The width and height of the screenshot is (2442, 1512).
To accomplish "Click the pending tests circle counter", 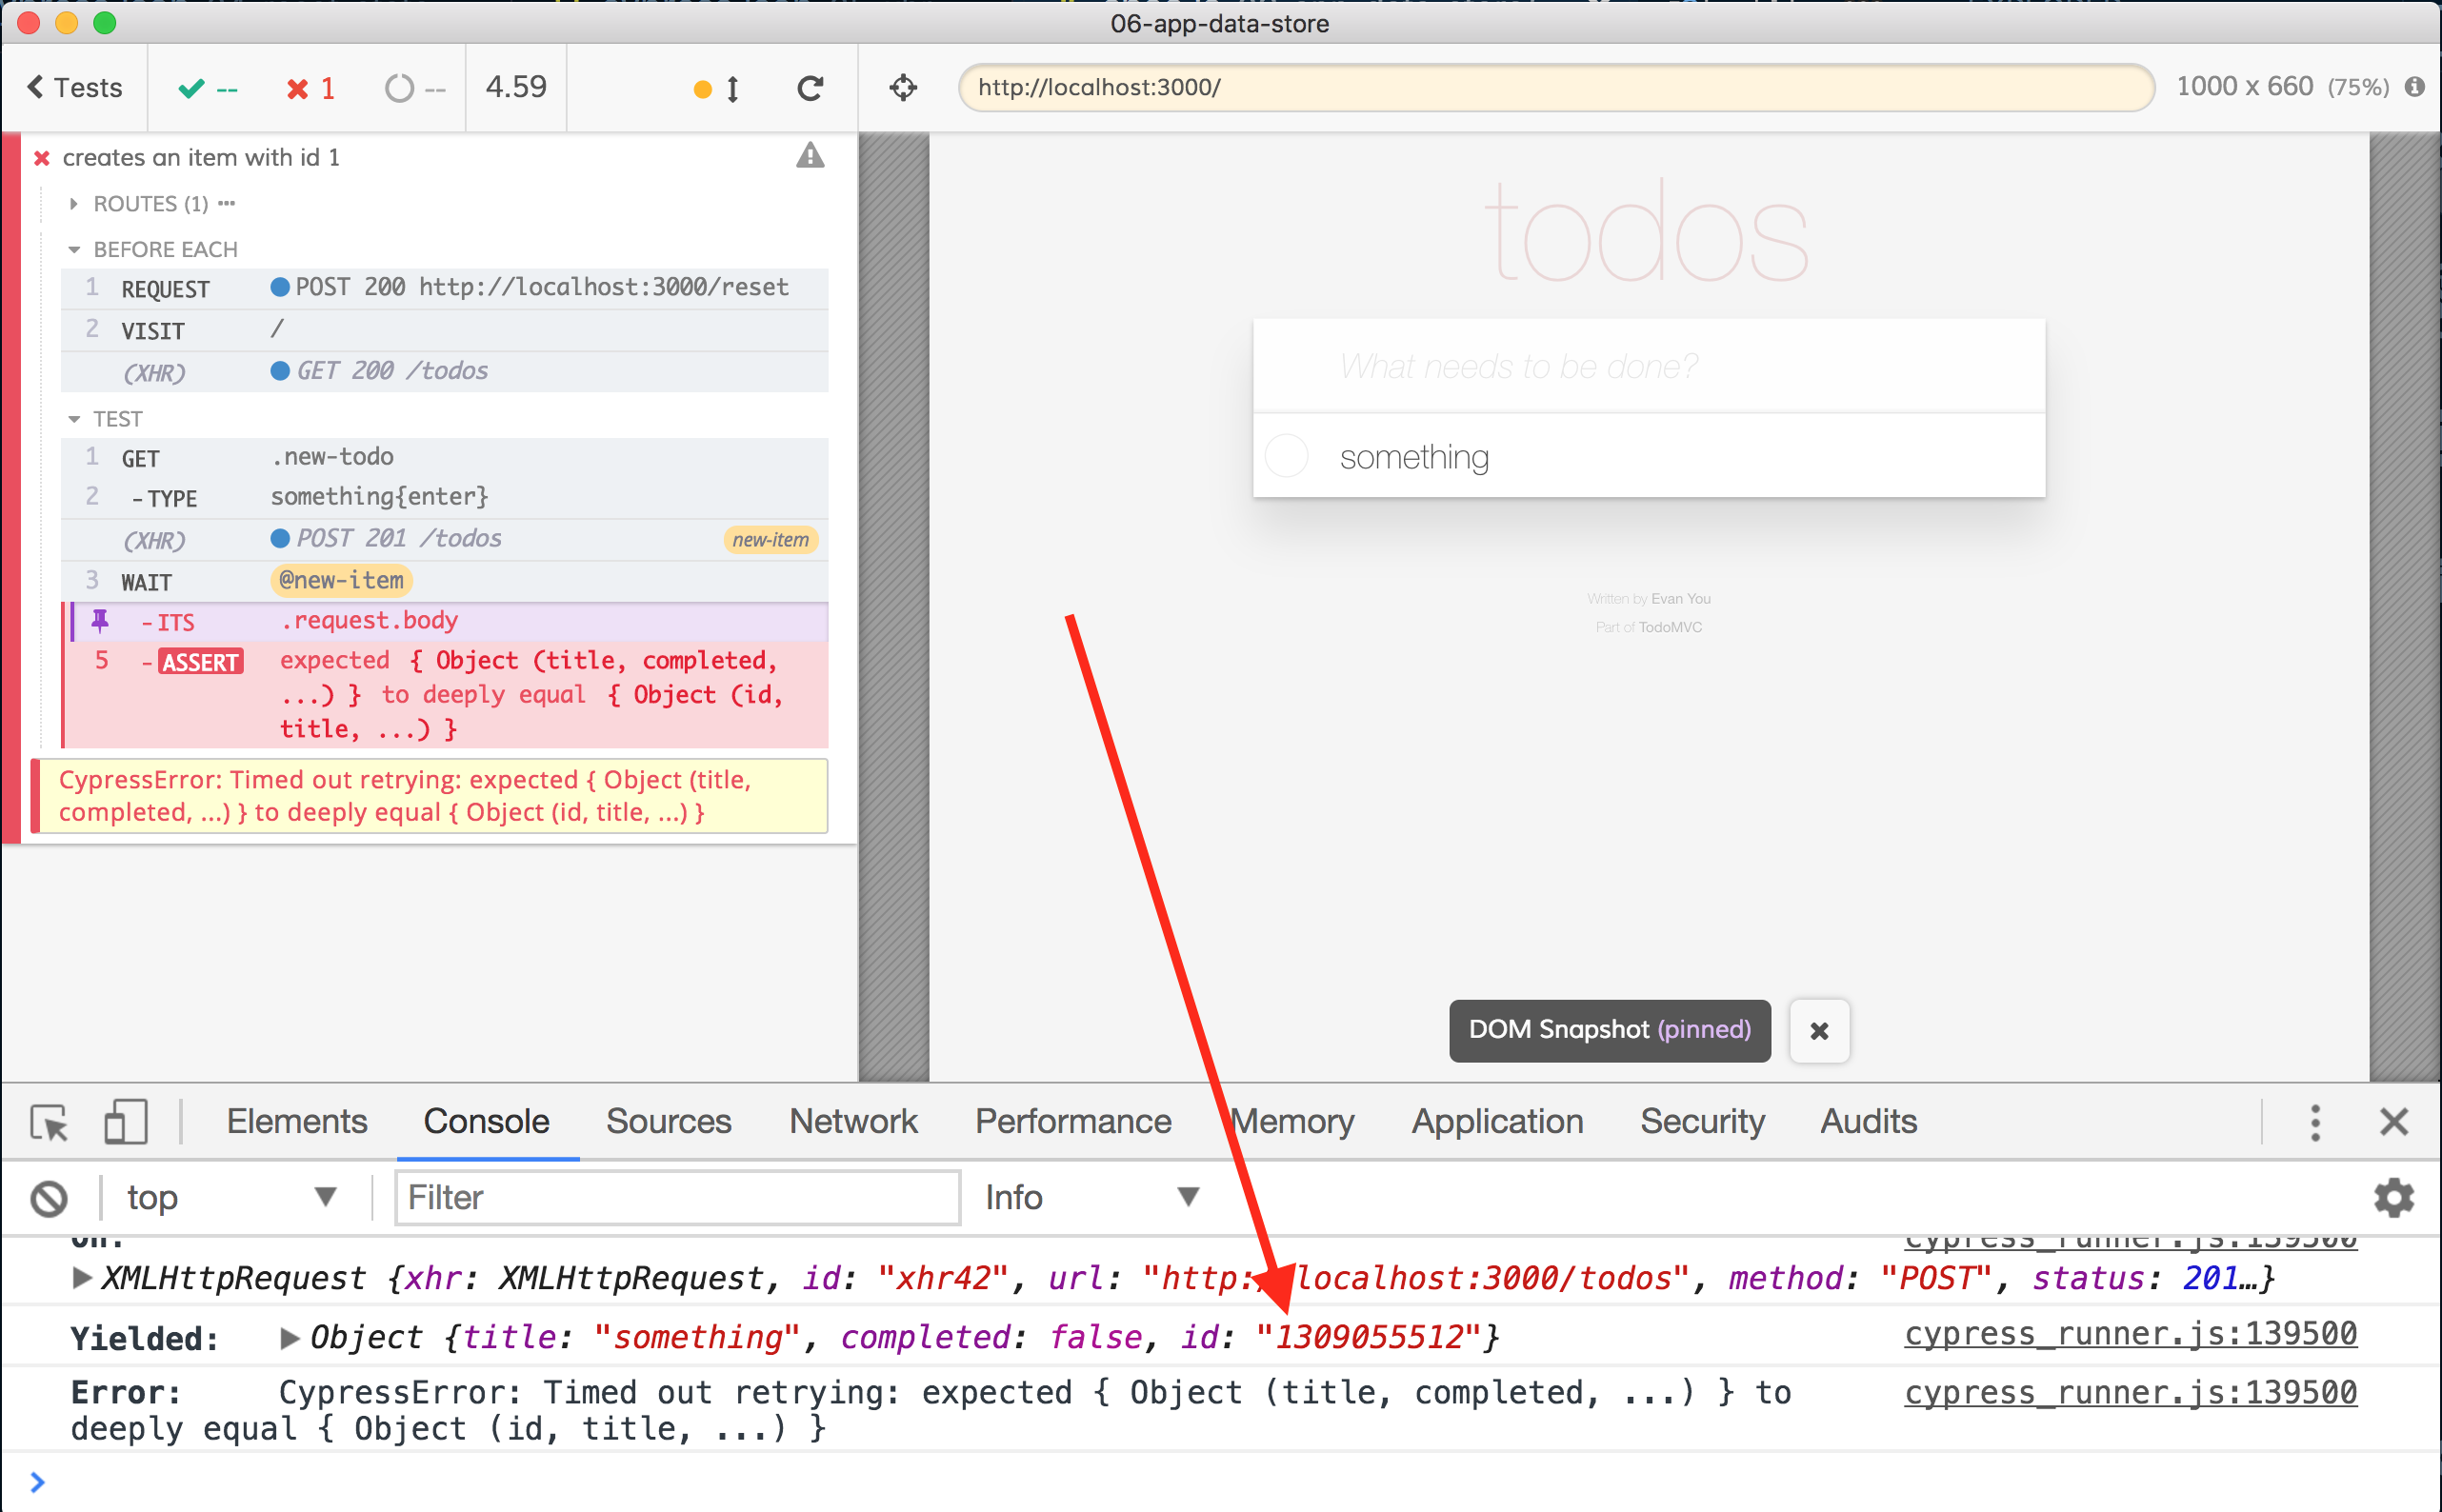I will click(414, 88).
